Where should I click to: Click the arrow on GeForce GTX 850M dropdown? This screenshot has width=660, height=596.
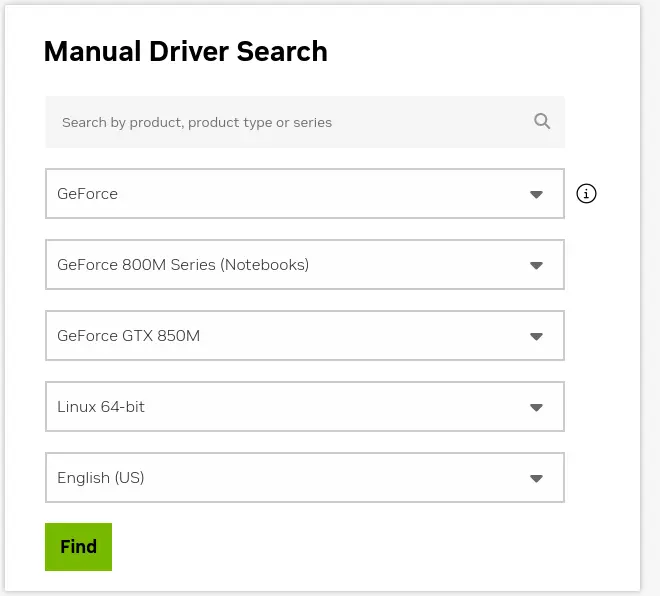coord(536,336)
